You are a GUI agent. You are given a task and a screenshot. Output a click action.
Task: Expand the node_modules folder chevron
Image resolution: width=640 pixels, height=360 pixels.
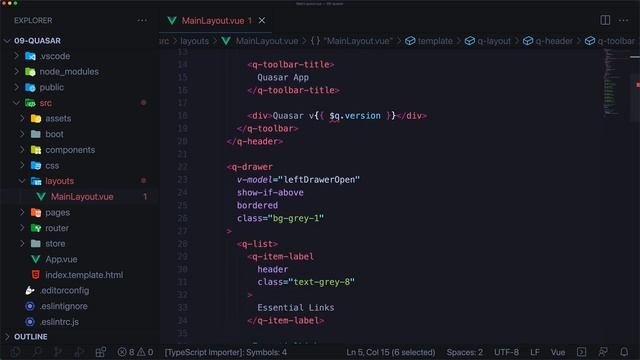(16, 71)
